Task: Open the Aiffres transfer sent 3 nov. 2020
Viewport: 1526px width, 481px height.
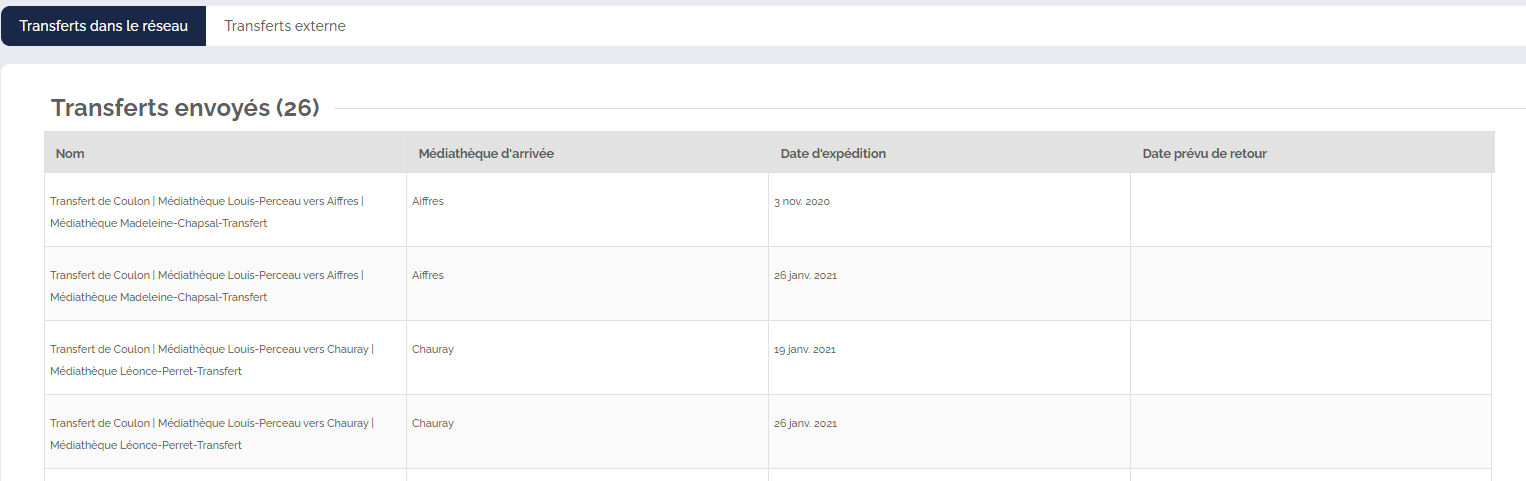Action: [x=207, y=212]
